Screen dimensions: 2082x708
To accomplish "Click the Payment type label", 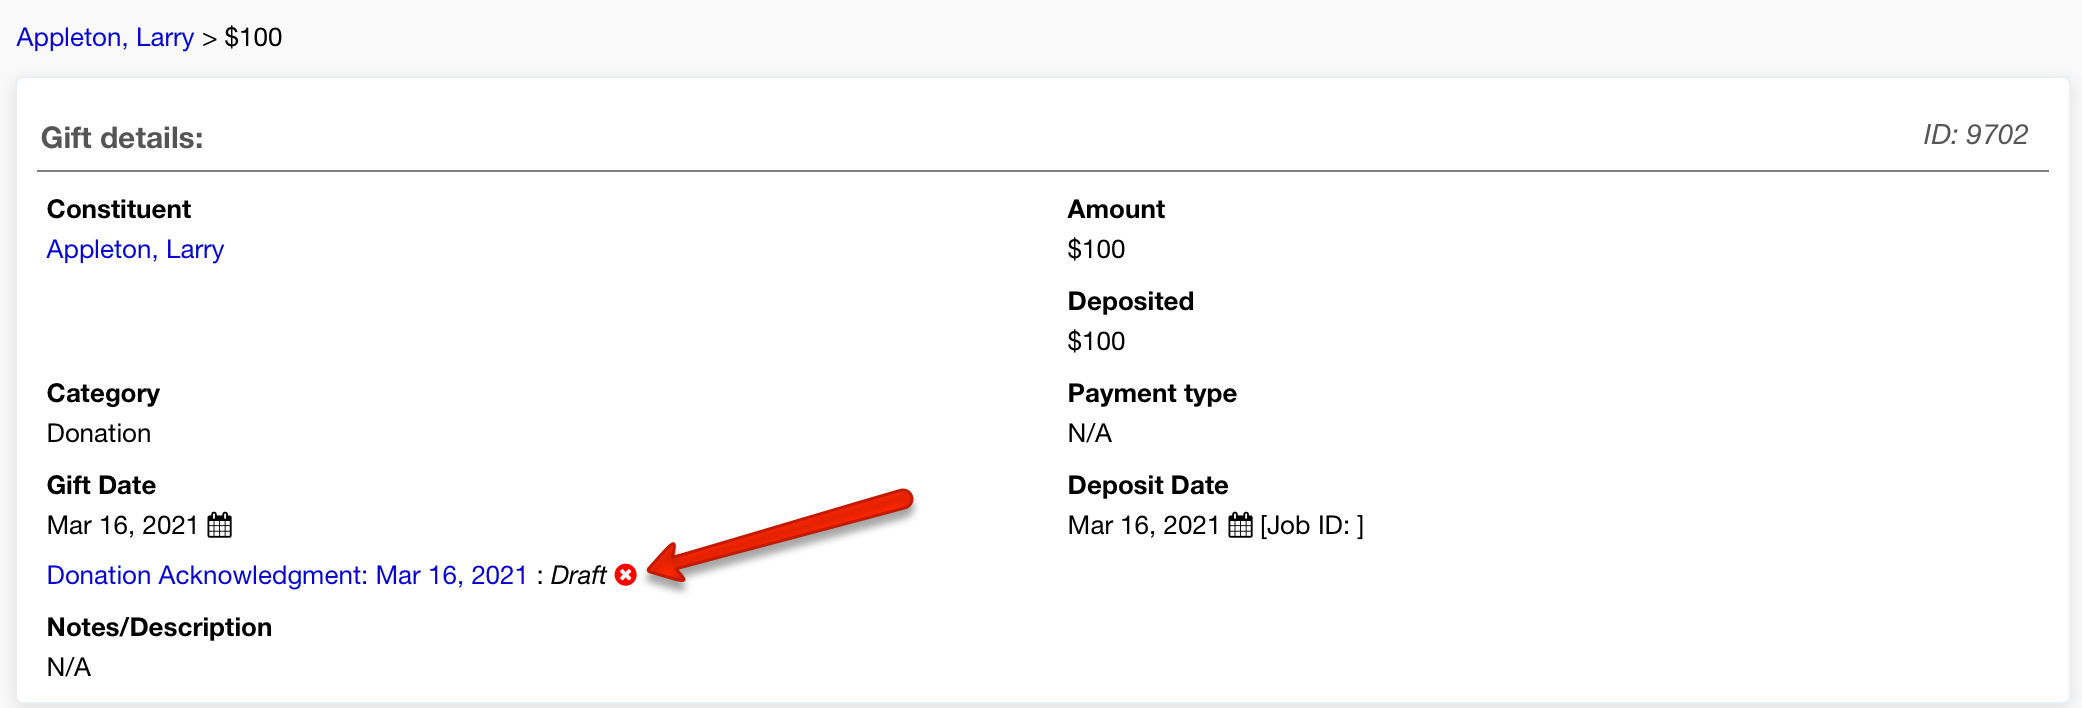I will [1152, 394].
